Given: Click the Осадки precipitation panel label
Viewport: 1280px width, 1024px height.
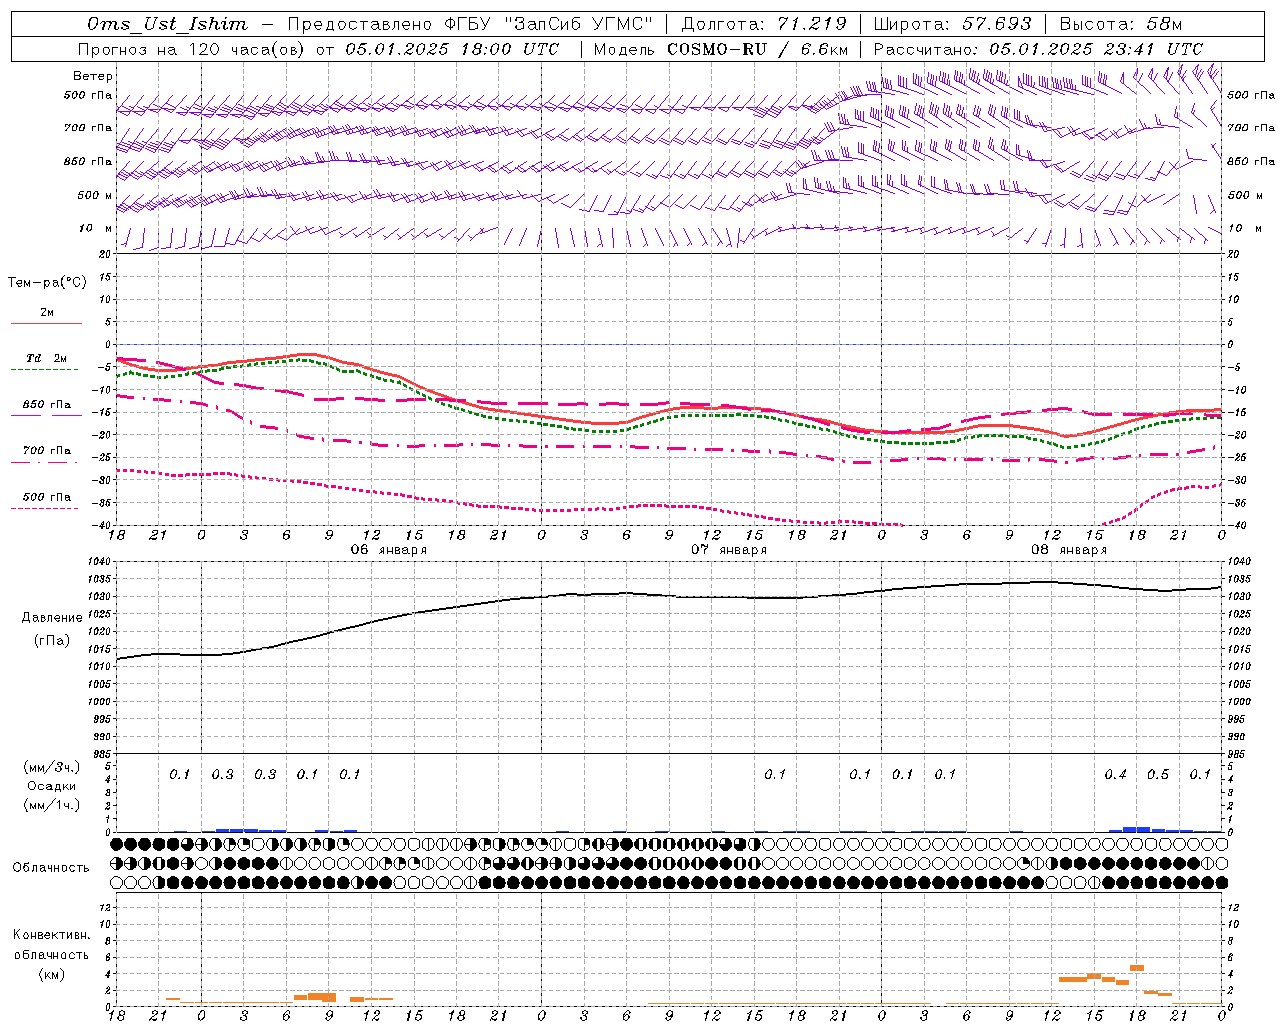Looking at the screenshot, I should click(x=53, y=786).
